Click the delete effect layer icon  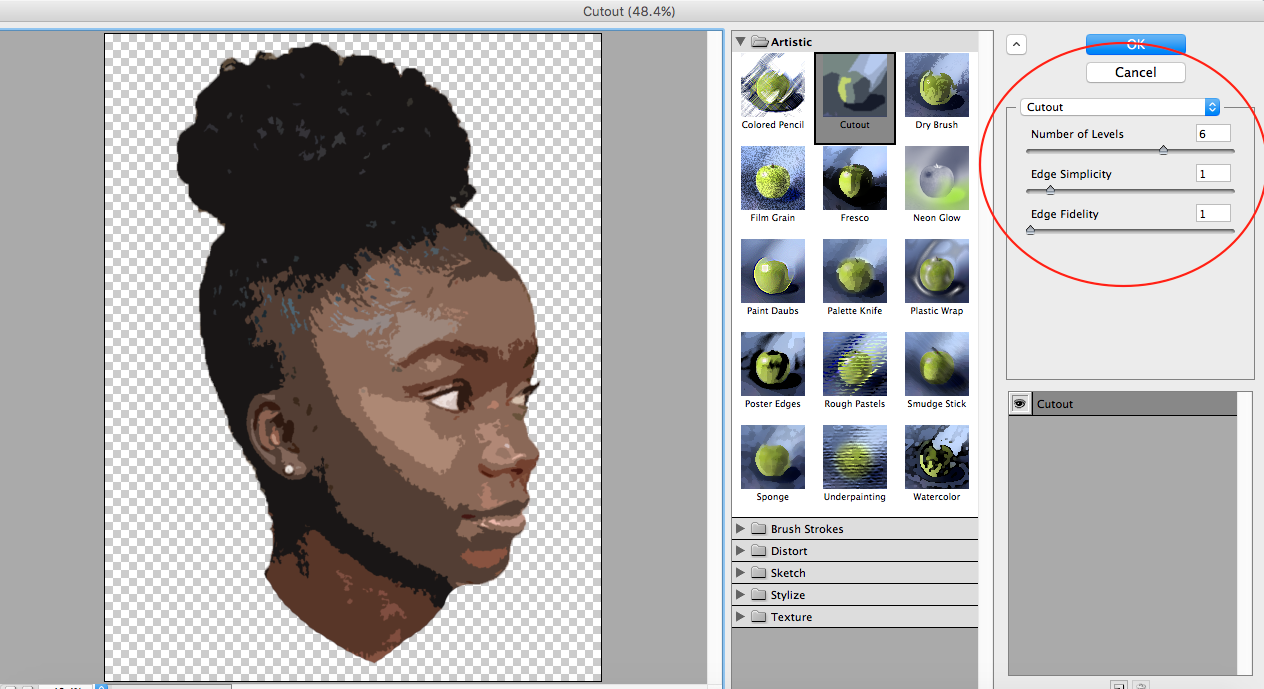click(x=1141, y=685)
